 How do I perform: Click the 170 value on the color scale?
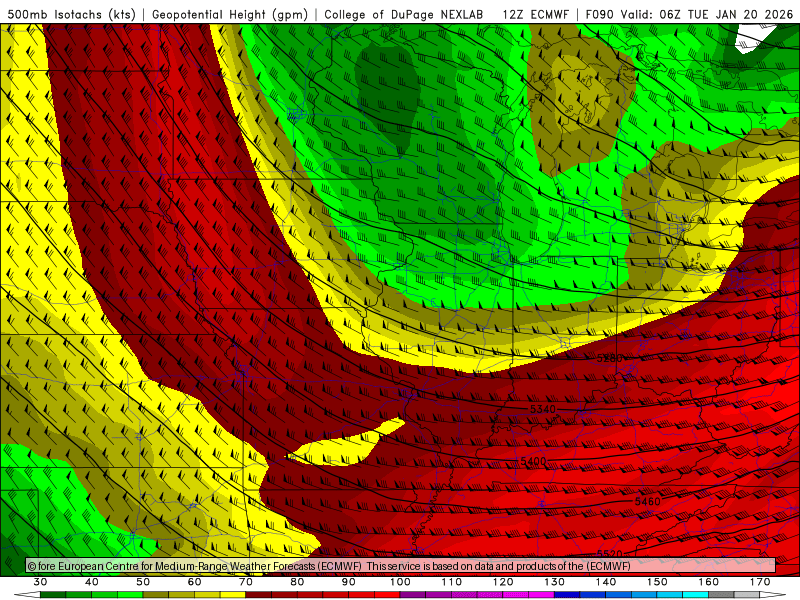click(x=760, y=582)
